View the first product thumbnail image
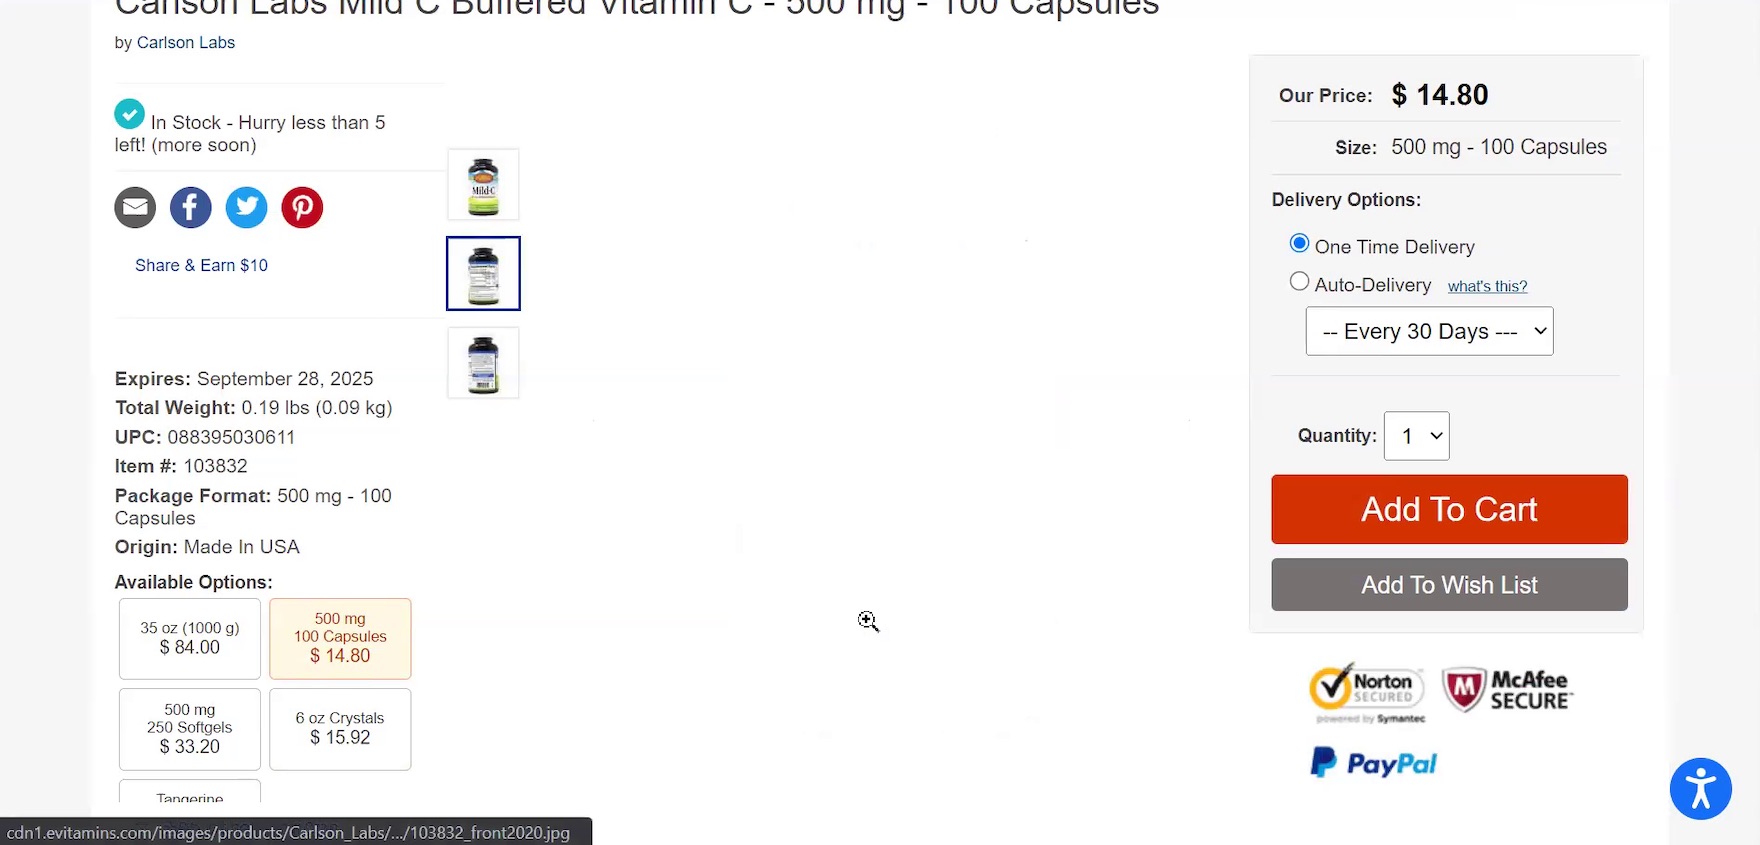 tap(483, 185)
